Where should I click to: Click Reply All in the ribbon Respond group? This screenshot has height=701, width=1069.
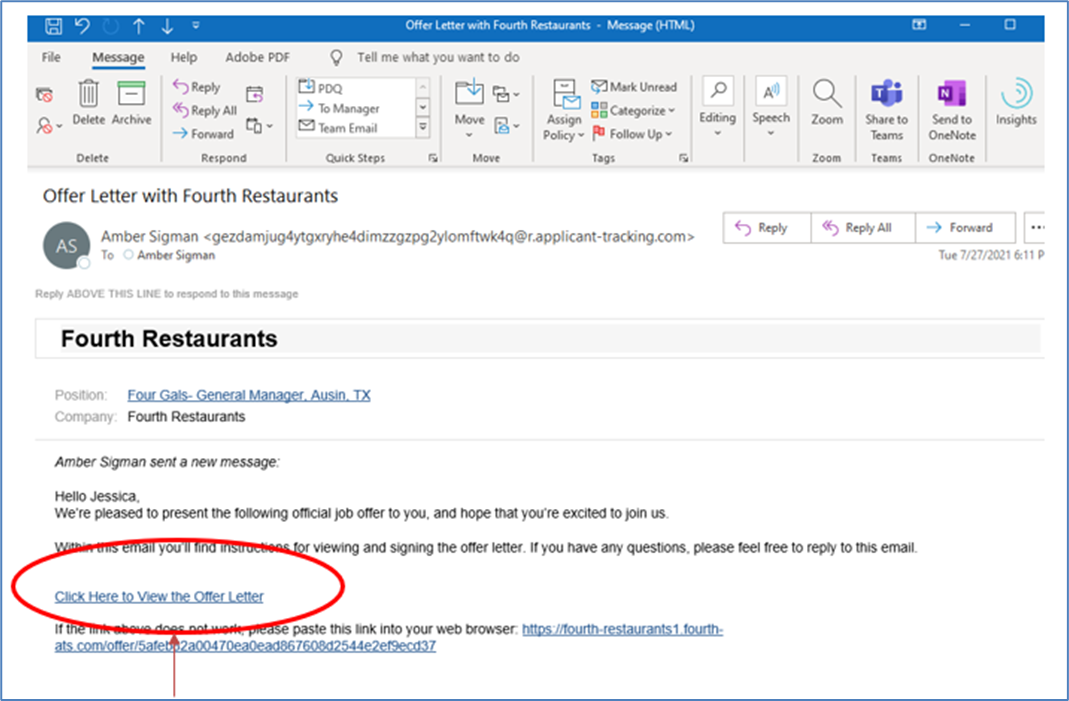(205, 110)
